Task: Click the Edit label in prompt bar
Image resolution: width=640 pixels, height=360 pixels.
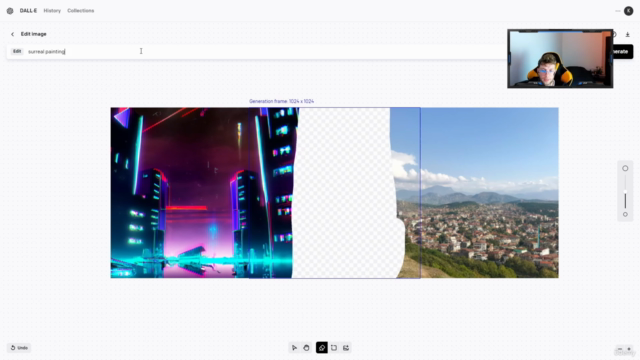Action: (x=17, y=51)
